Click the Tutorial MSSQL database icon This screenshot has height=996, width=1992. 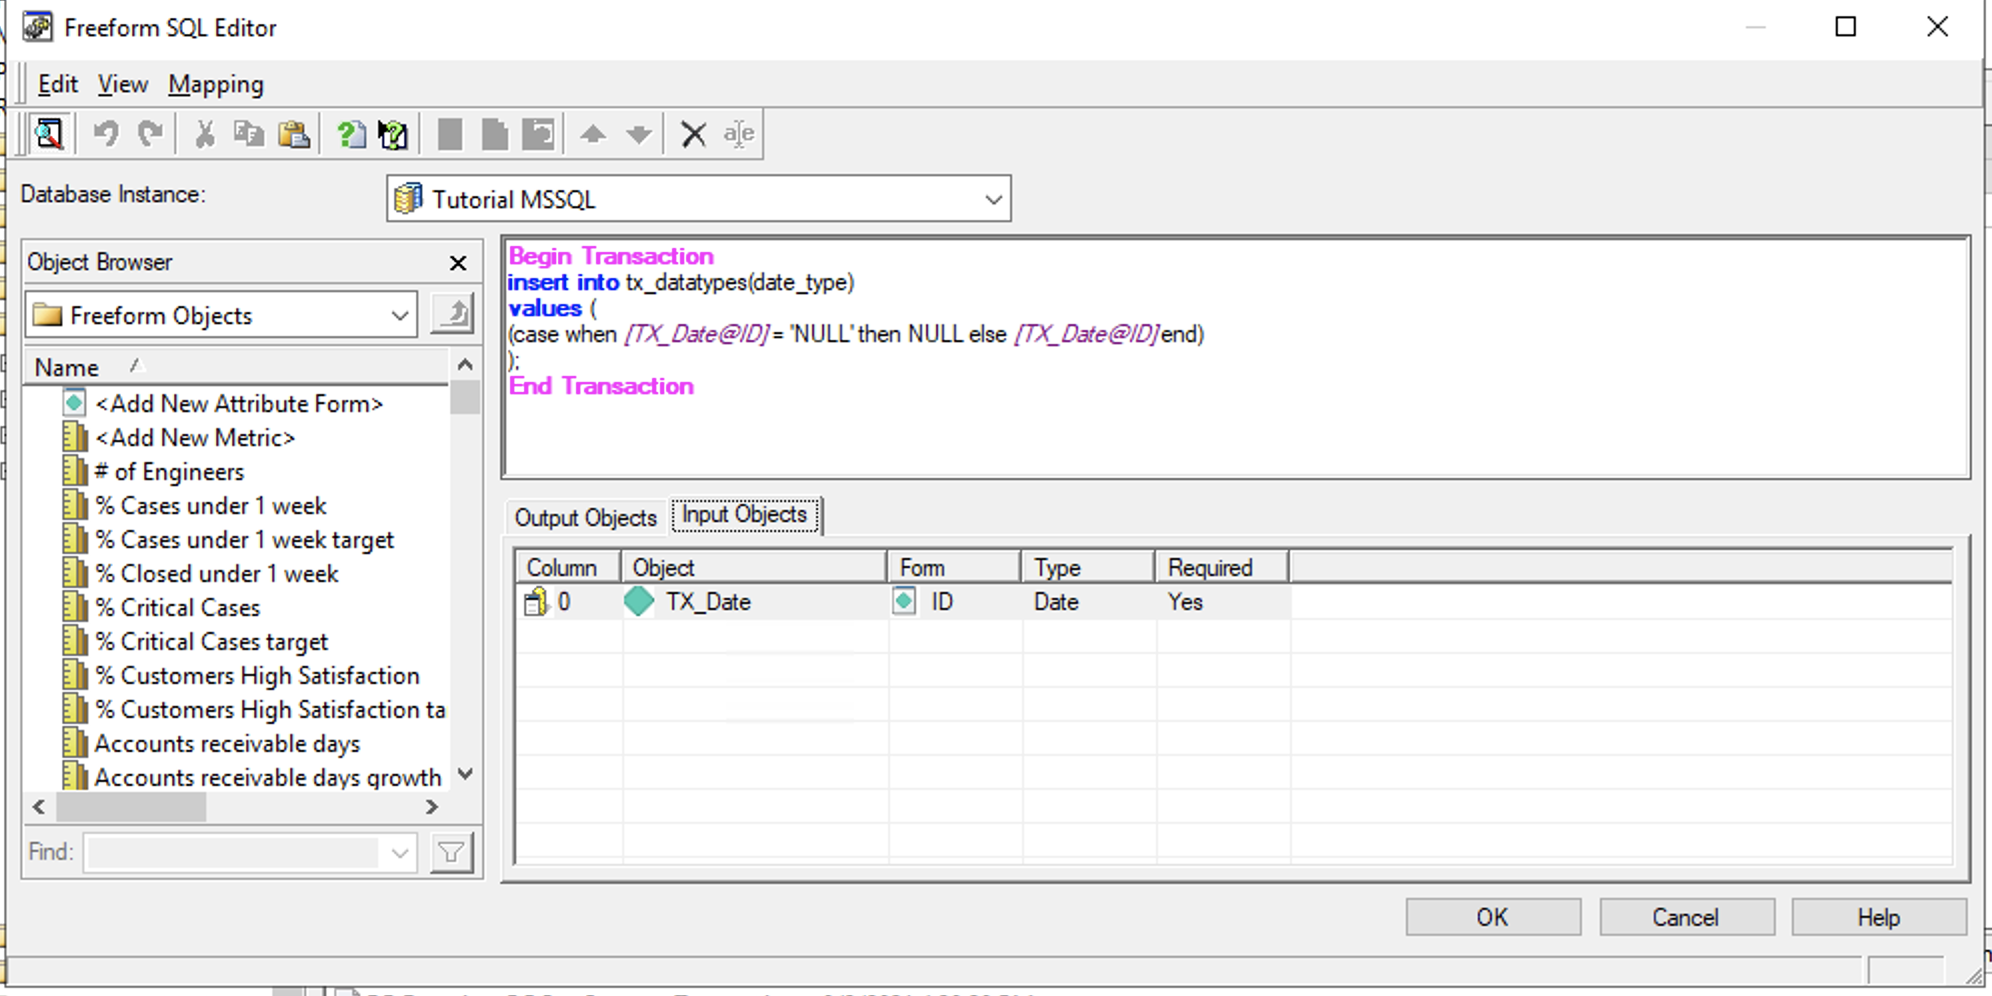point(410,198)
